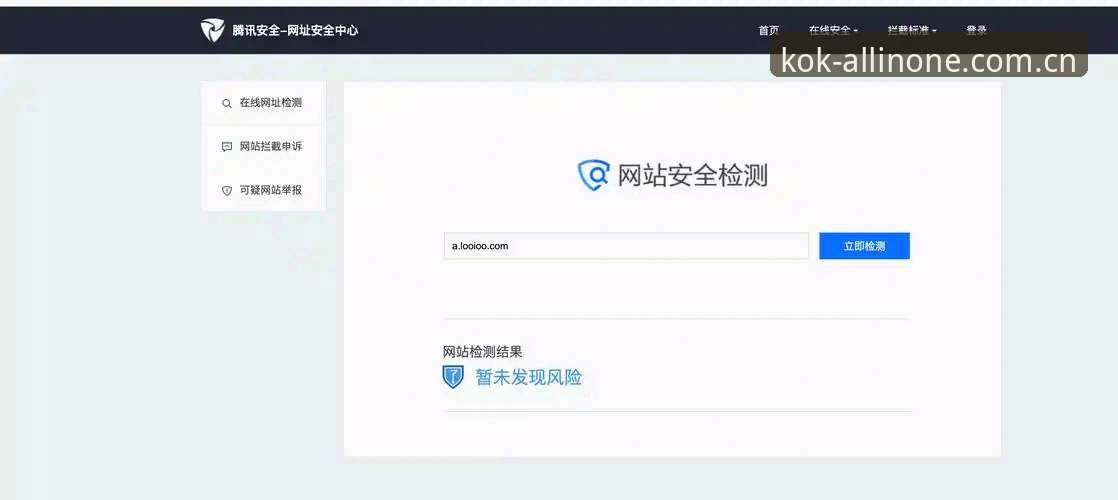Viewport: 1118px width, 500px height.
Task: Click the Tencent Security shield logo
Action: tap(212, 31)
